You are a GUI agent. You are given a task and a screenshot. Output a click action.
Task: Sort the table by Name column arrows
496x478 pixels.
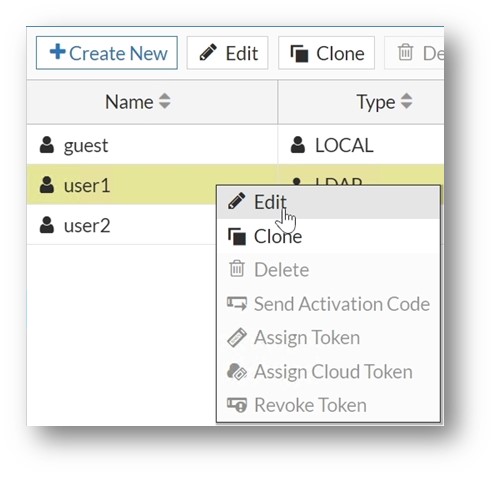pyautogui.click(x=165, y=101)
